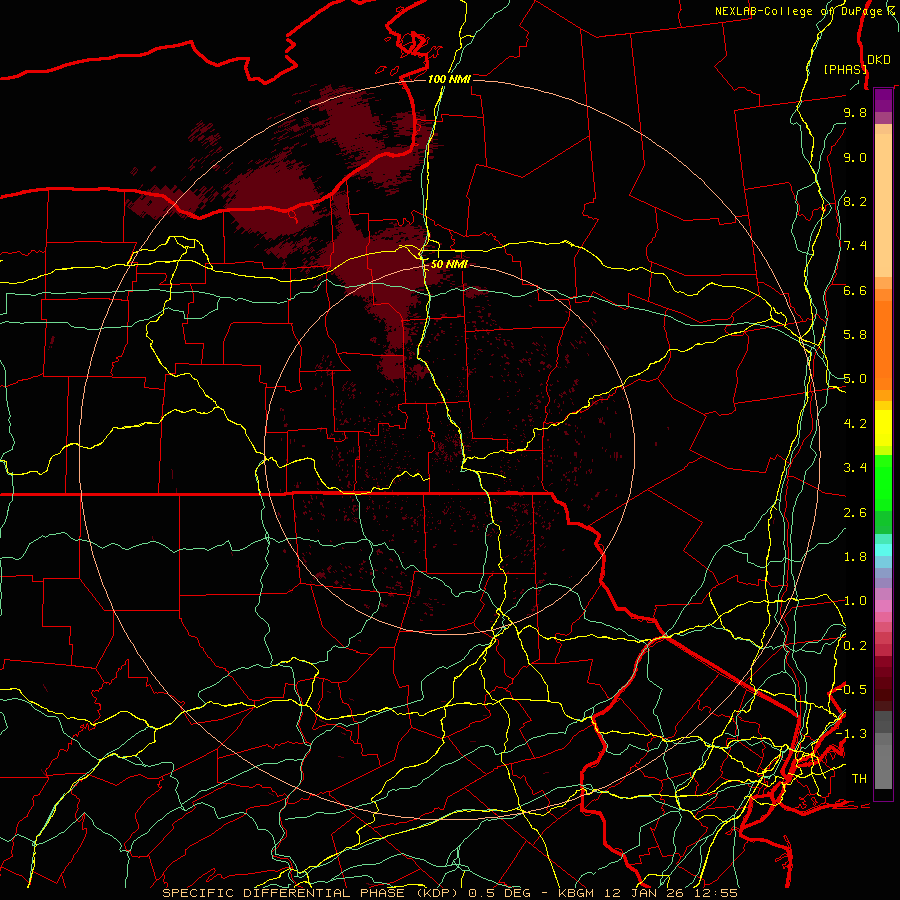900x900 pixels.
Task: Click the 0.2 scale value
Action: [x=855, y=646]
